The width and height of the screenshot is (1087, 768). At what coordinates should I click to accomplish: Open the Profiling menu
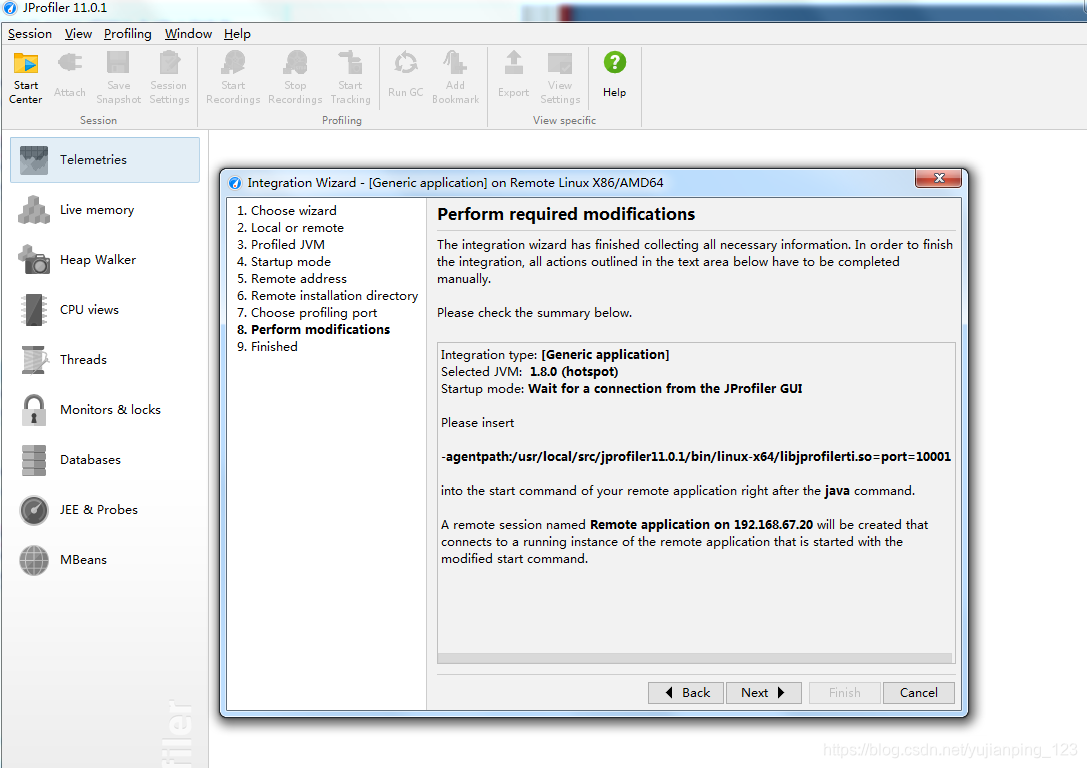point(128,33)
